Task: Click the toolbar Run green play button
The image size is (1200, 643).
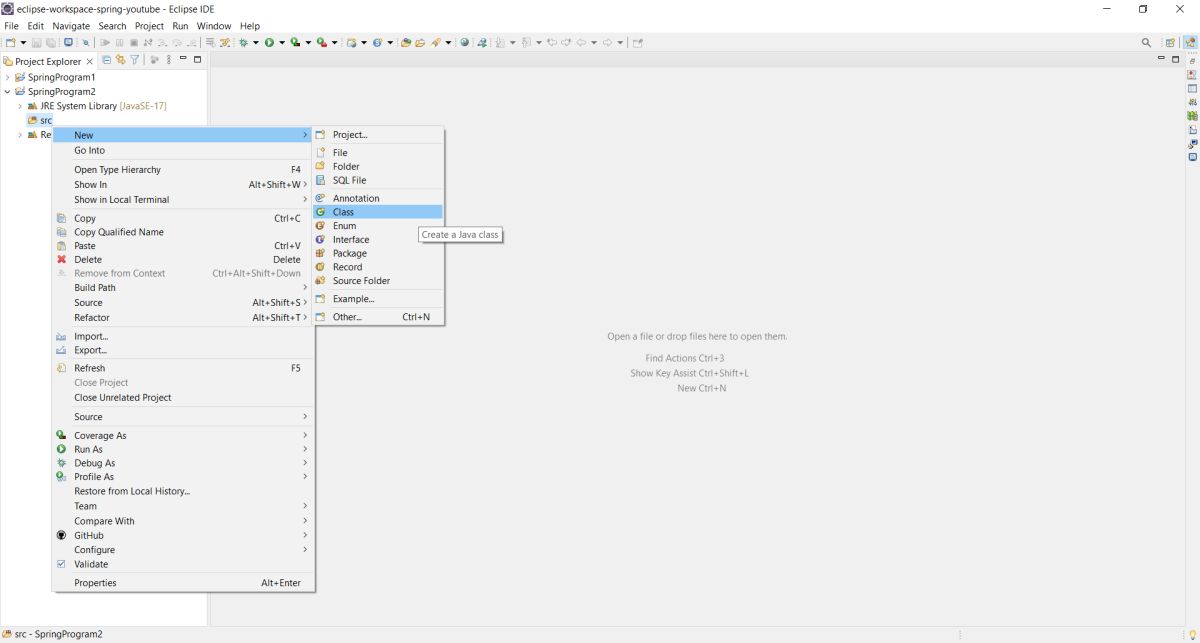Action: (x=269, y=42)
